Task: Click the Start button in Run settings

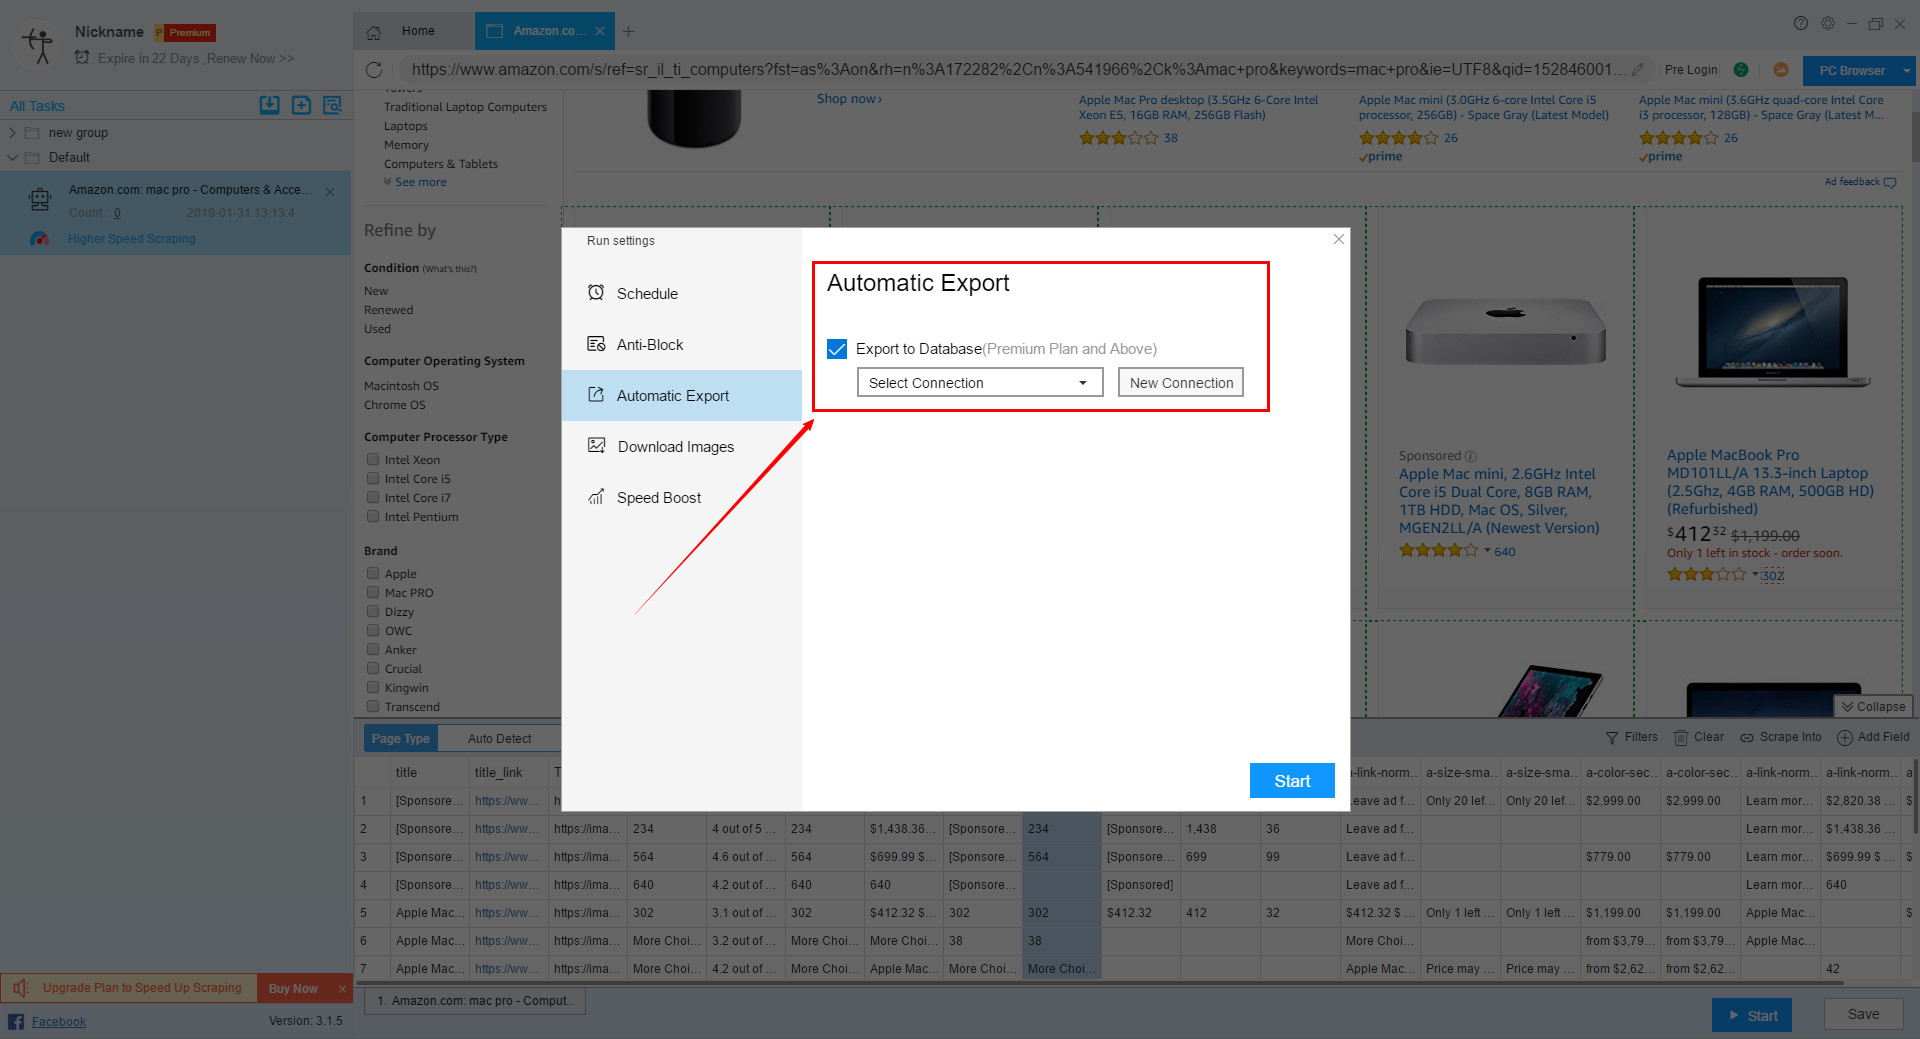Action: [1292, 780]
